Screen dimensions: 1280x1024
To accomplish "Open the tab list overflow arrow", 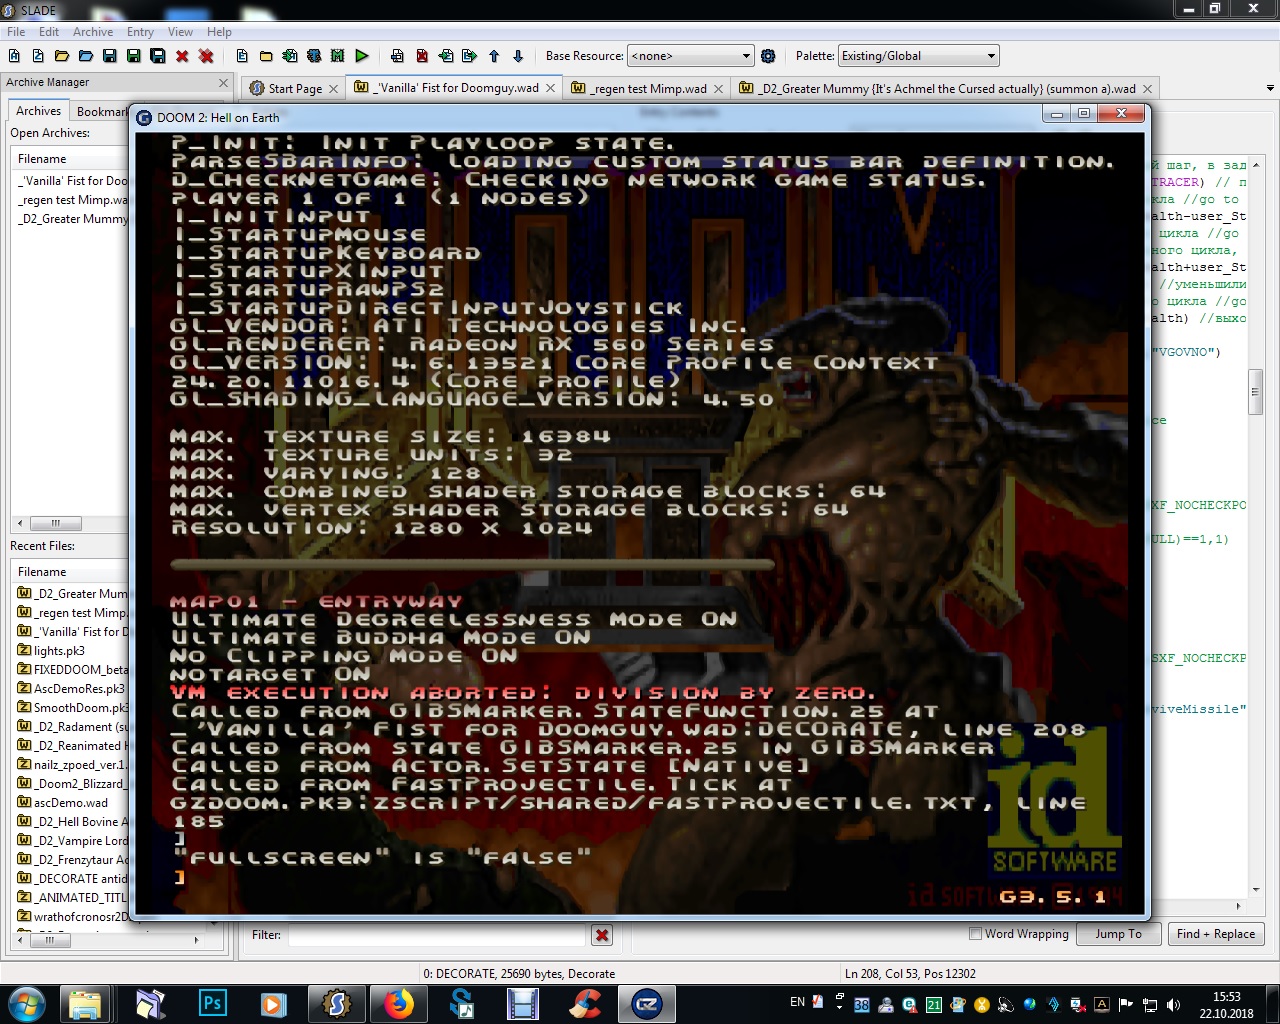I will coord(1270,88).
